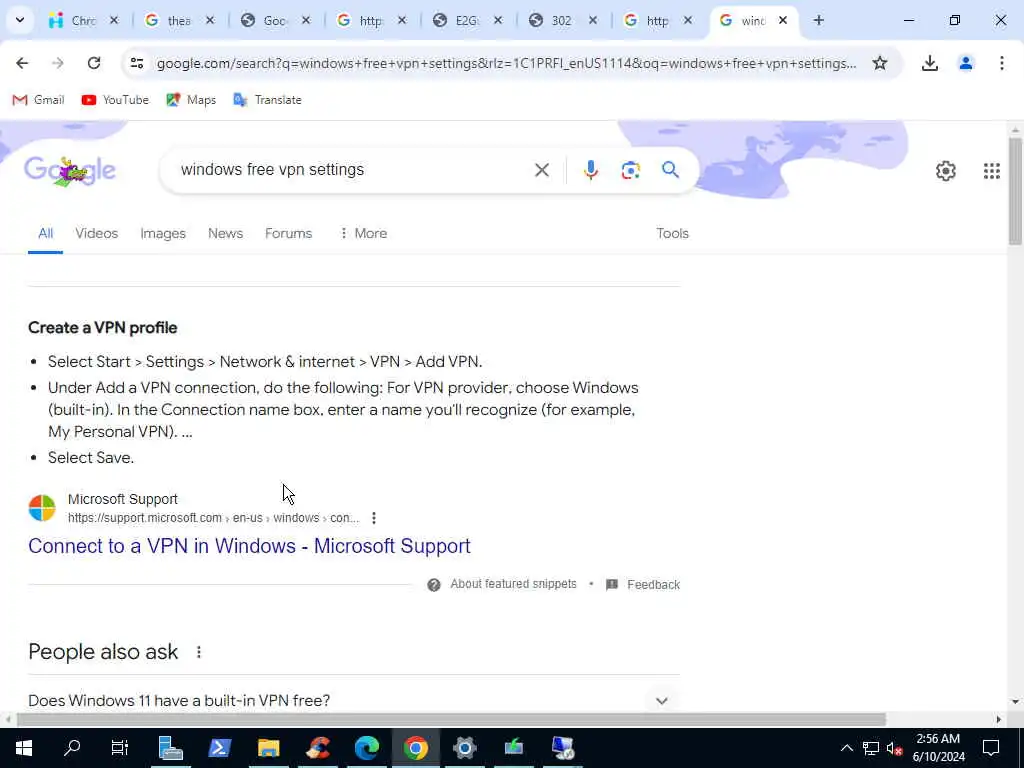Open Gmail bookmark

[x=39, y=100]
